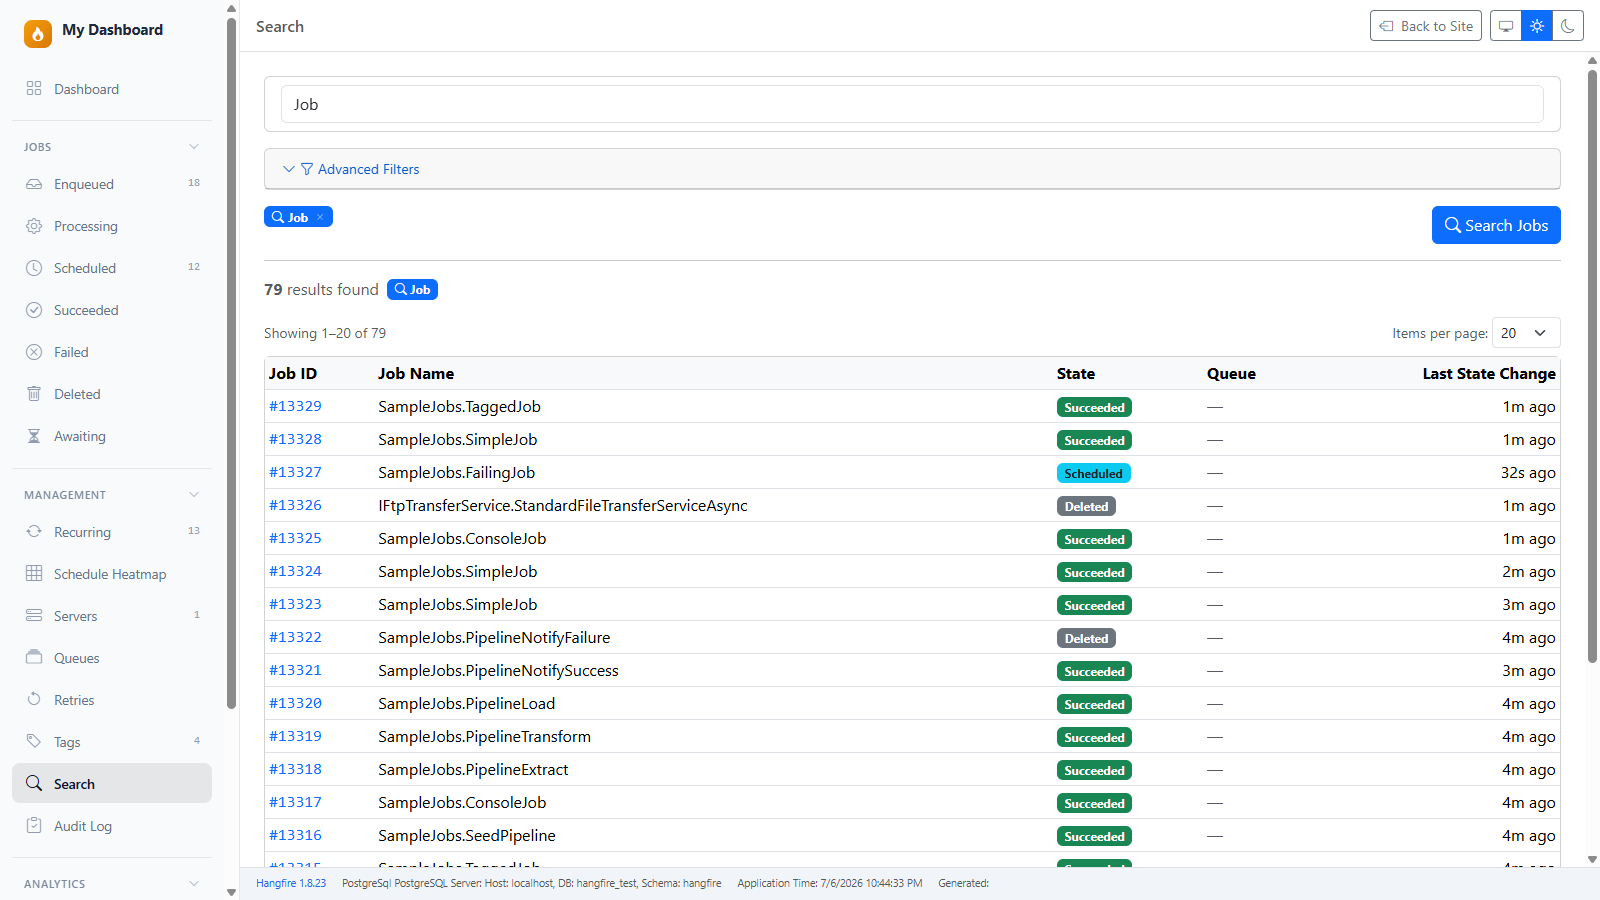Open the Audit Log page
Image resolution: width=1600 pixels, height=900 pixels.
click(x=112, y=826)
